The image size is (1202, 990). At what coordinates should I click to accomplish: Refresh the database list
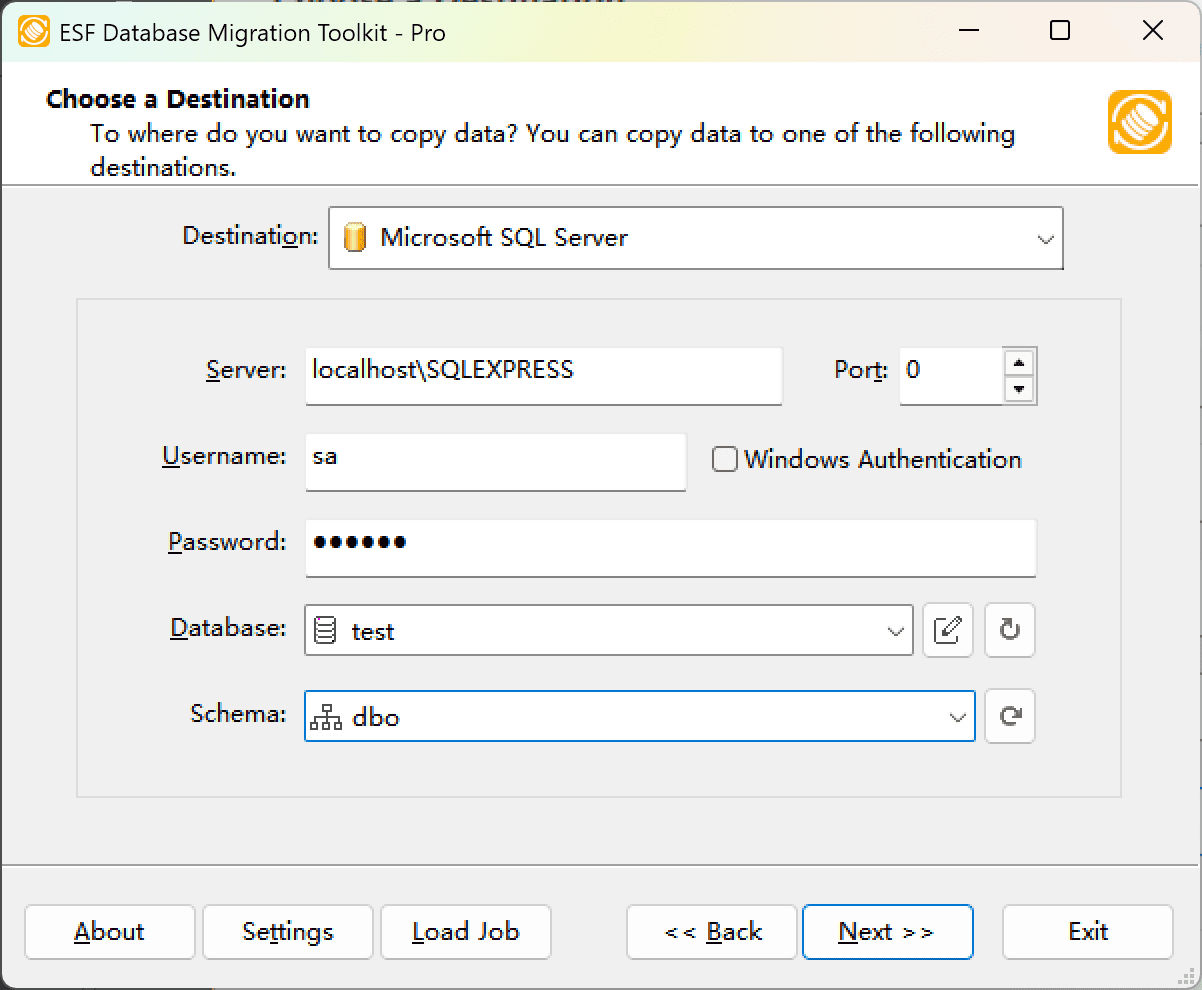click(x=1009, y=630)
